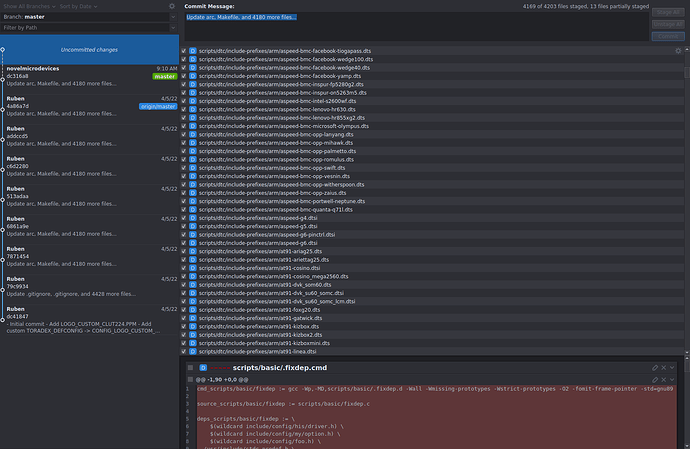Click status icon beside aspeed-bmc-opp-palmetto.dts
The image size is (690, 449).
pyautogui.click(x=193, y=151)
